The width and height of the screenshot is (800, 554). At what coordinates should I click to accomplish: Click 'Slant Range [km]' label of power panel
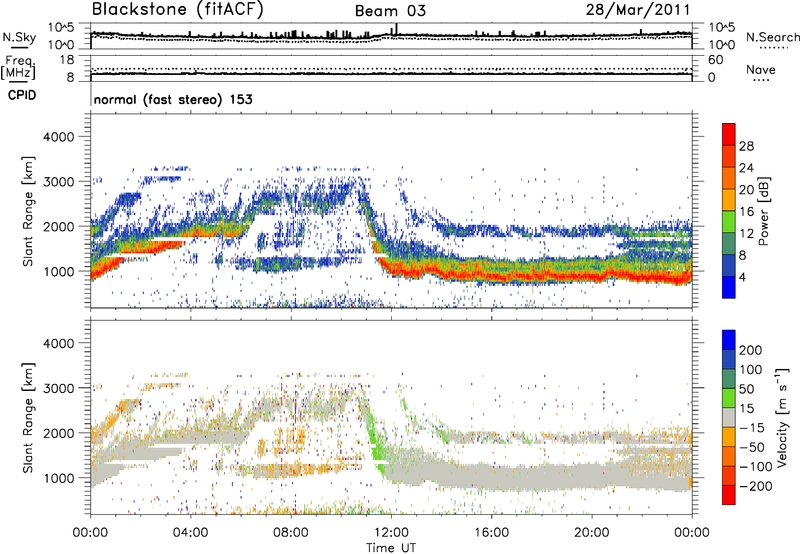tap(28, 211)
